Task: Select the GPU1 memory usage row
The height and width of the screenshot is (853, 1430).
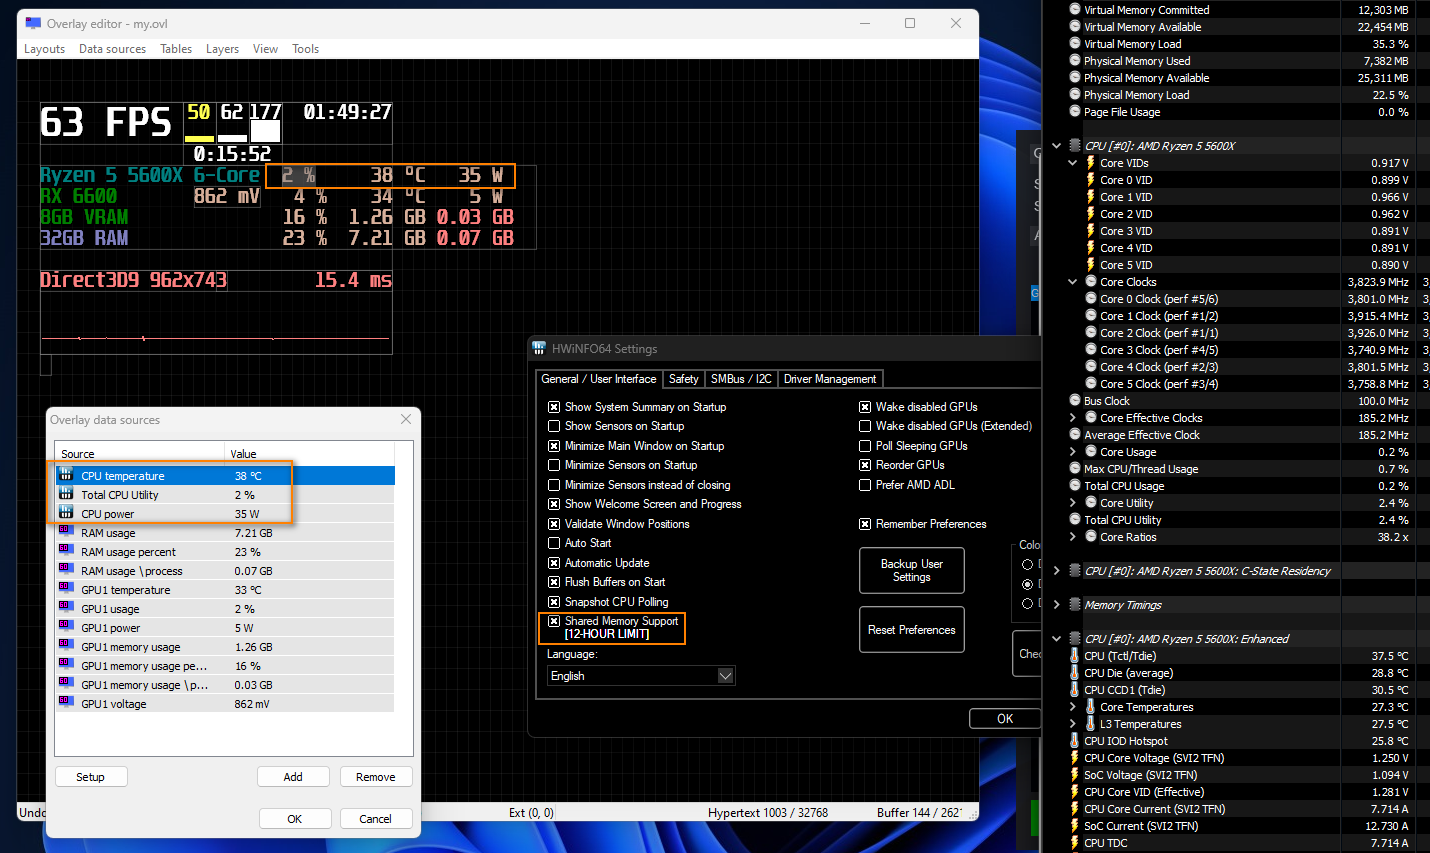Action: 225,647
